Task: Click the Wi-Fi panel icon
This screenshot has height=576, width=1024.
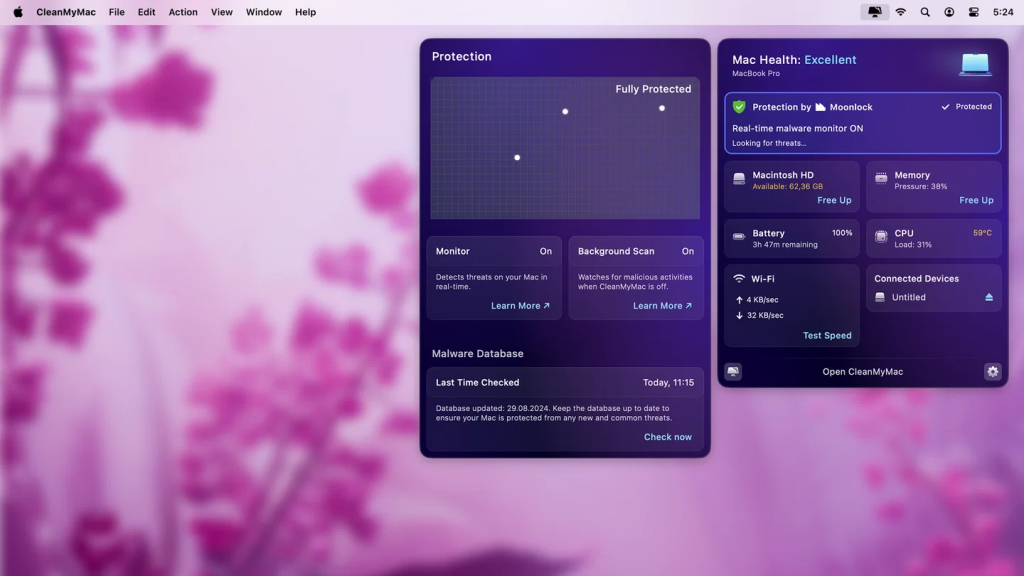Action: click(x=739, y=278)
